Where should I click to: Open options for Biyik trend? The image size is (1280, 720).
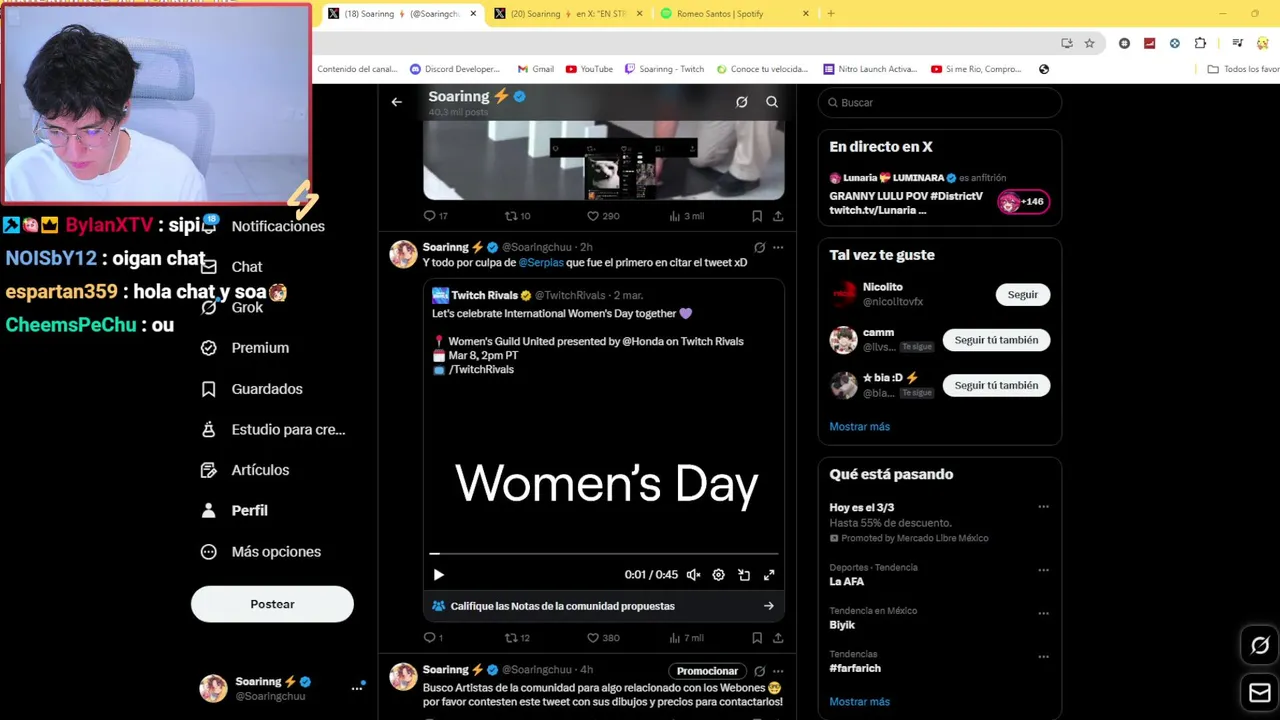[x=1043, y=614]
